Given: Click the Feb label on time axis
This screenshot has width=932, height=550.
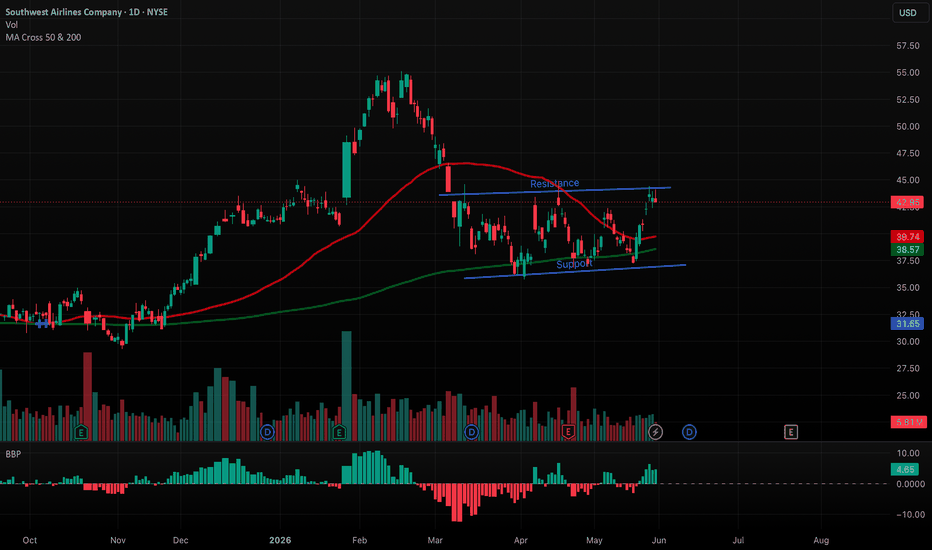Looking at the screenshot, I should click(x=360, y=540).
